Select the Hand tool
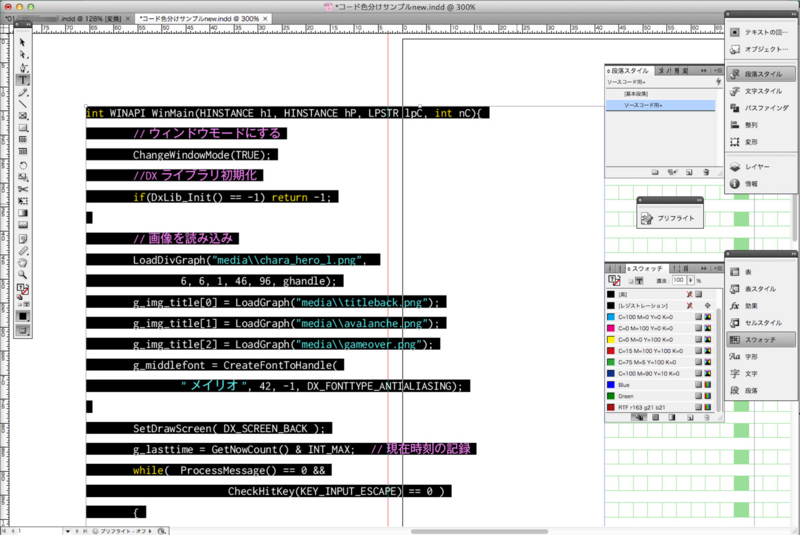 pyautogui.click(x=23, y=263)
